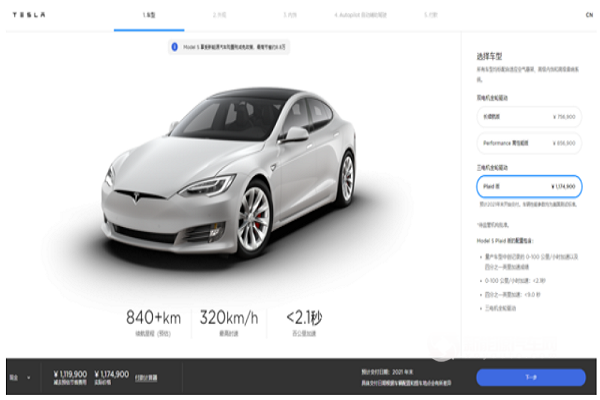Click the Tesla logo
Screen dimensions: 600x400
point(29,15)
